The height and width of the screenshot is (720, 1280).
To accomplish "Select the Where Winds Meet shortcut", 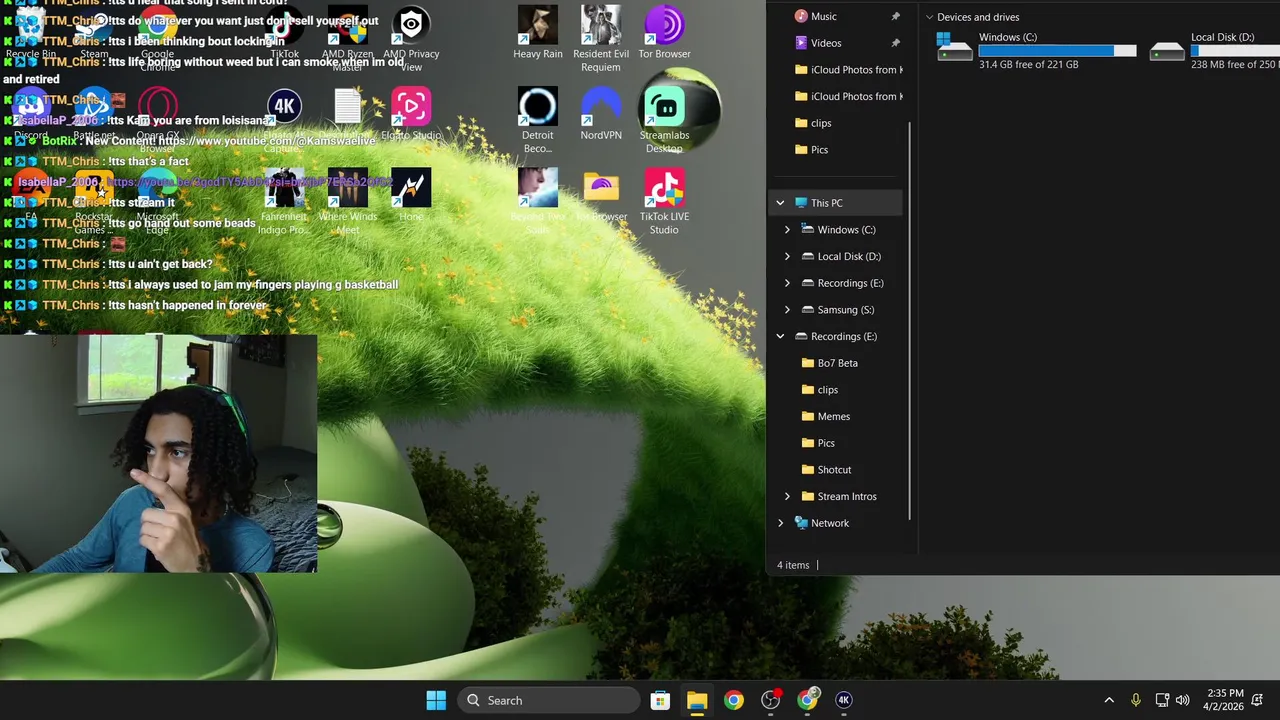I will [x=347, y=202].
